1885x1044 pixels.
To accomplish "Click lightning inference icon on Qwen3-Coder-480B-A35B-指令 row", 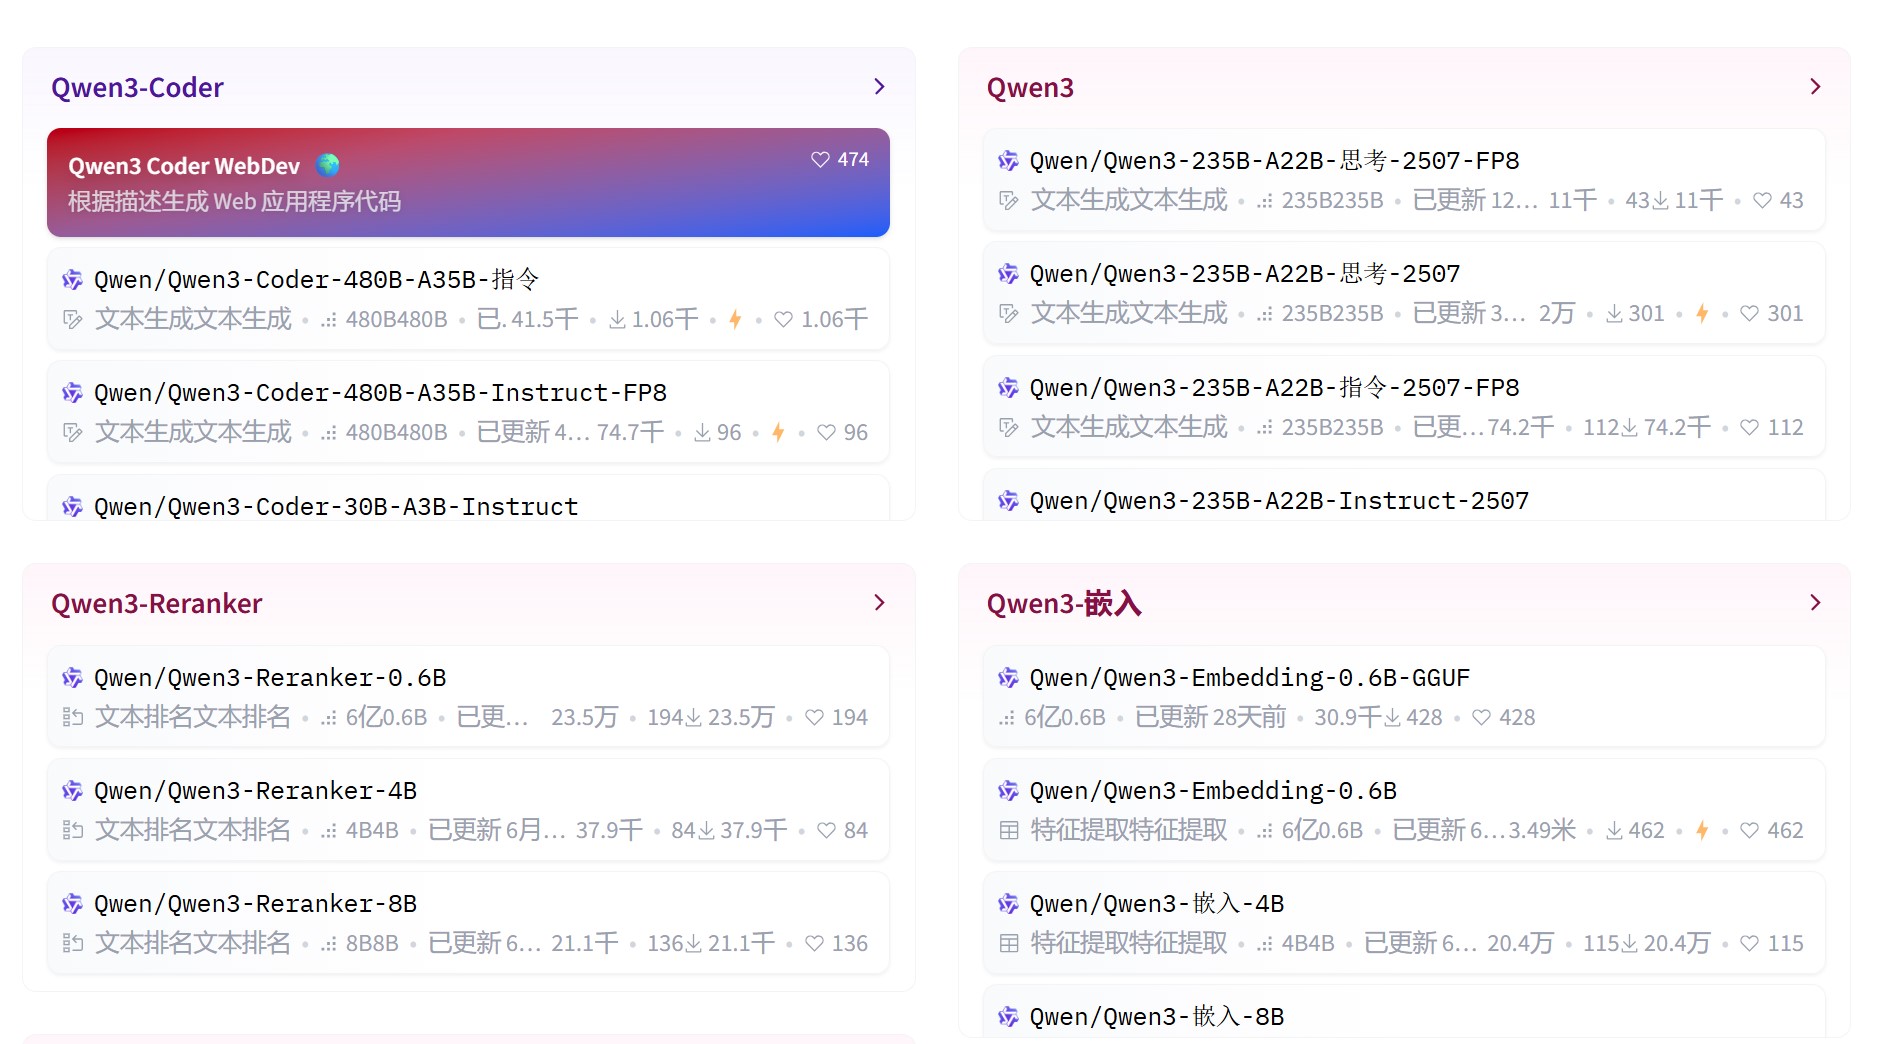I will click(735, 320).
